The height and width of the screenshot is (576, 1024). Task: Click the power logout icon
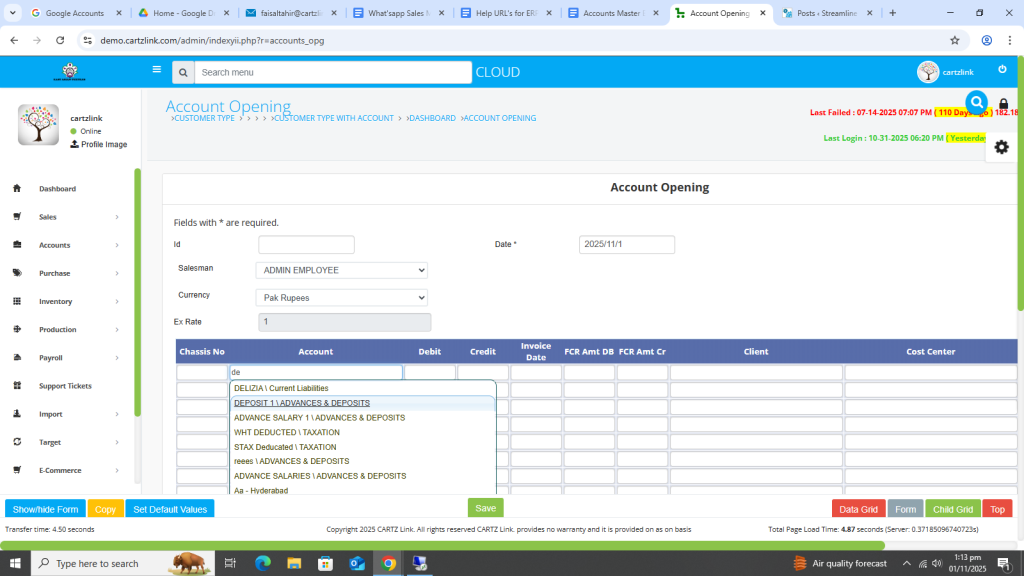click(1002, 70)
